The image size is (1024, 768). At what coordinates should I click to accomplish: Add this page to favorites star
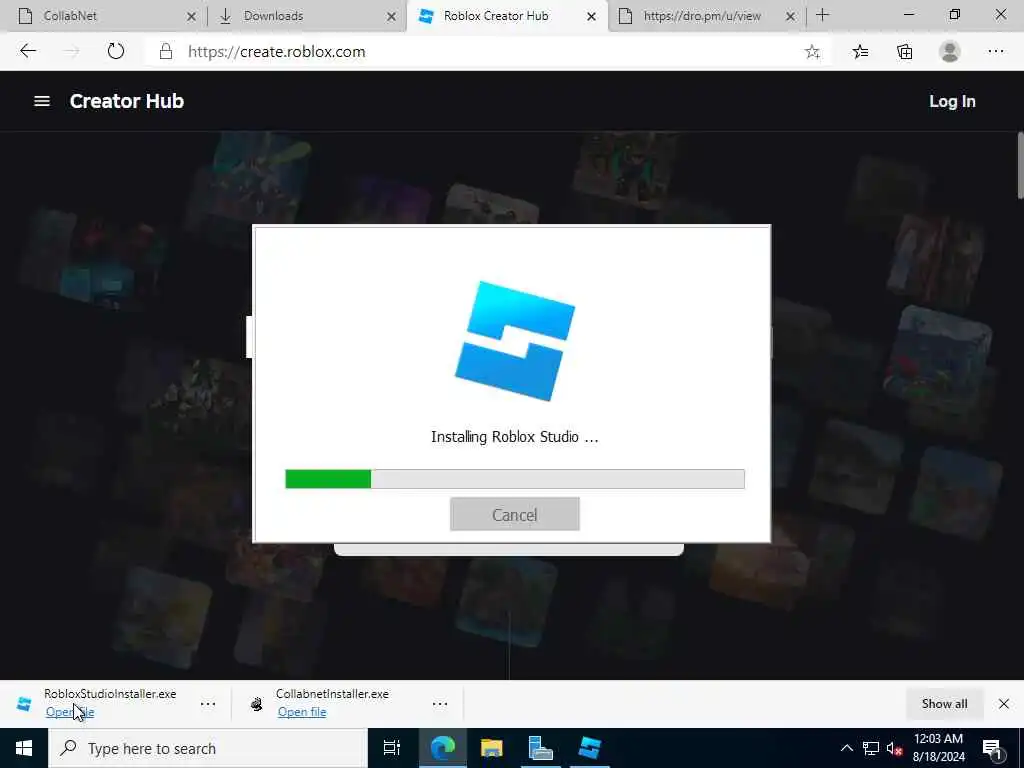pyautogui.click(x=812, y=52)
